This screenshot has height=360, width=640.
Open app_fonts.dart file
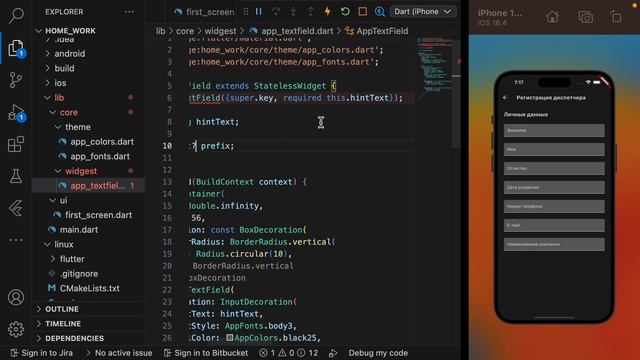(88, 156)
